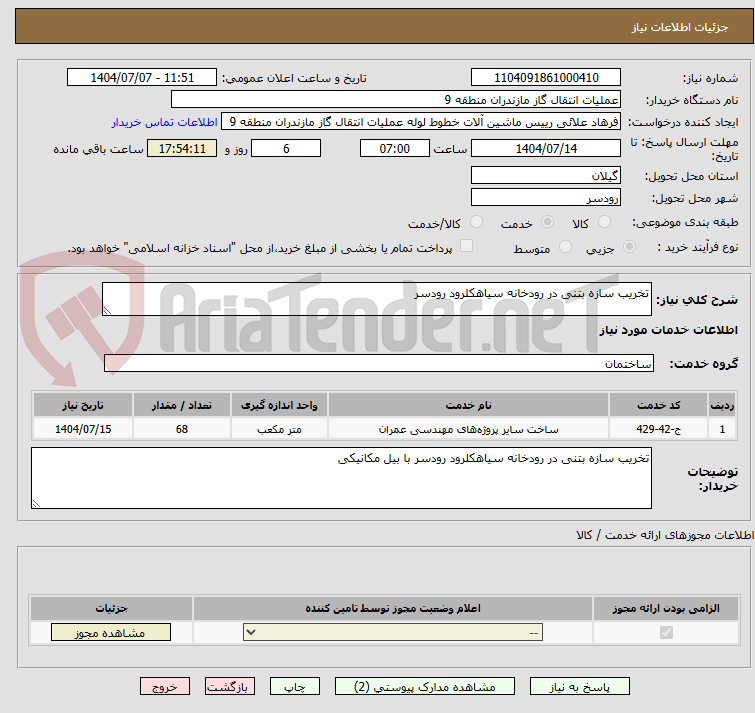Click the واحد اندازه گیری column header
The height and width of the screenshot is (713, 755).
[x=279, y=405]
